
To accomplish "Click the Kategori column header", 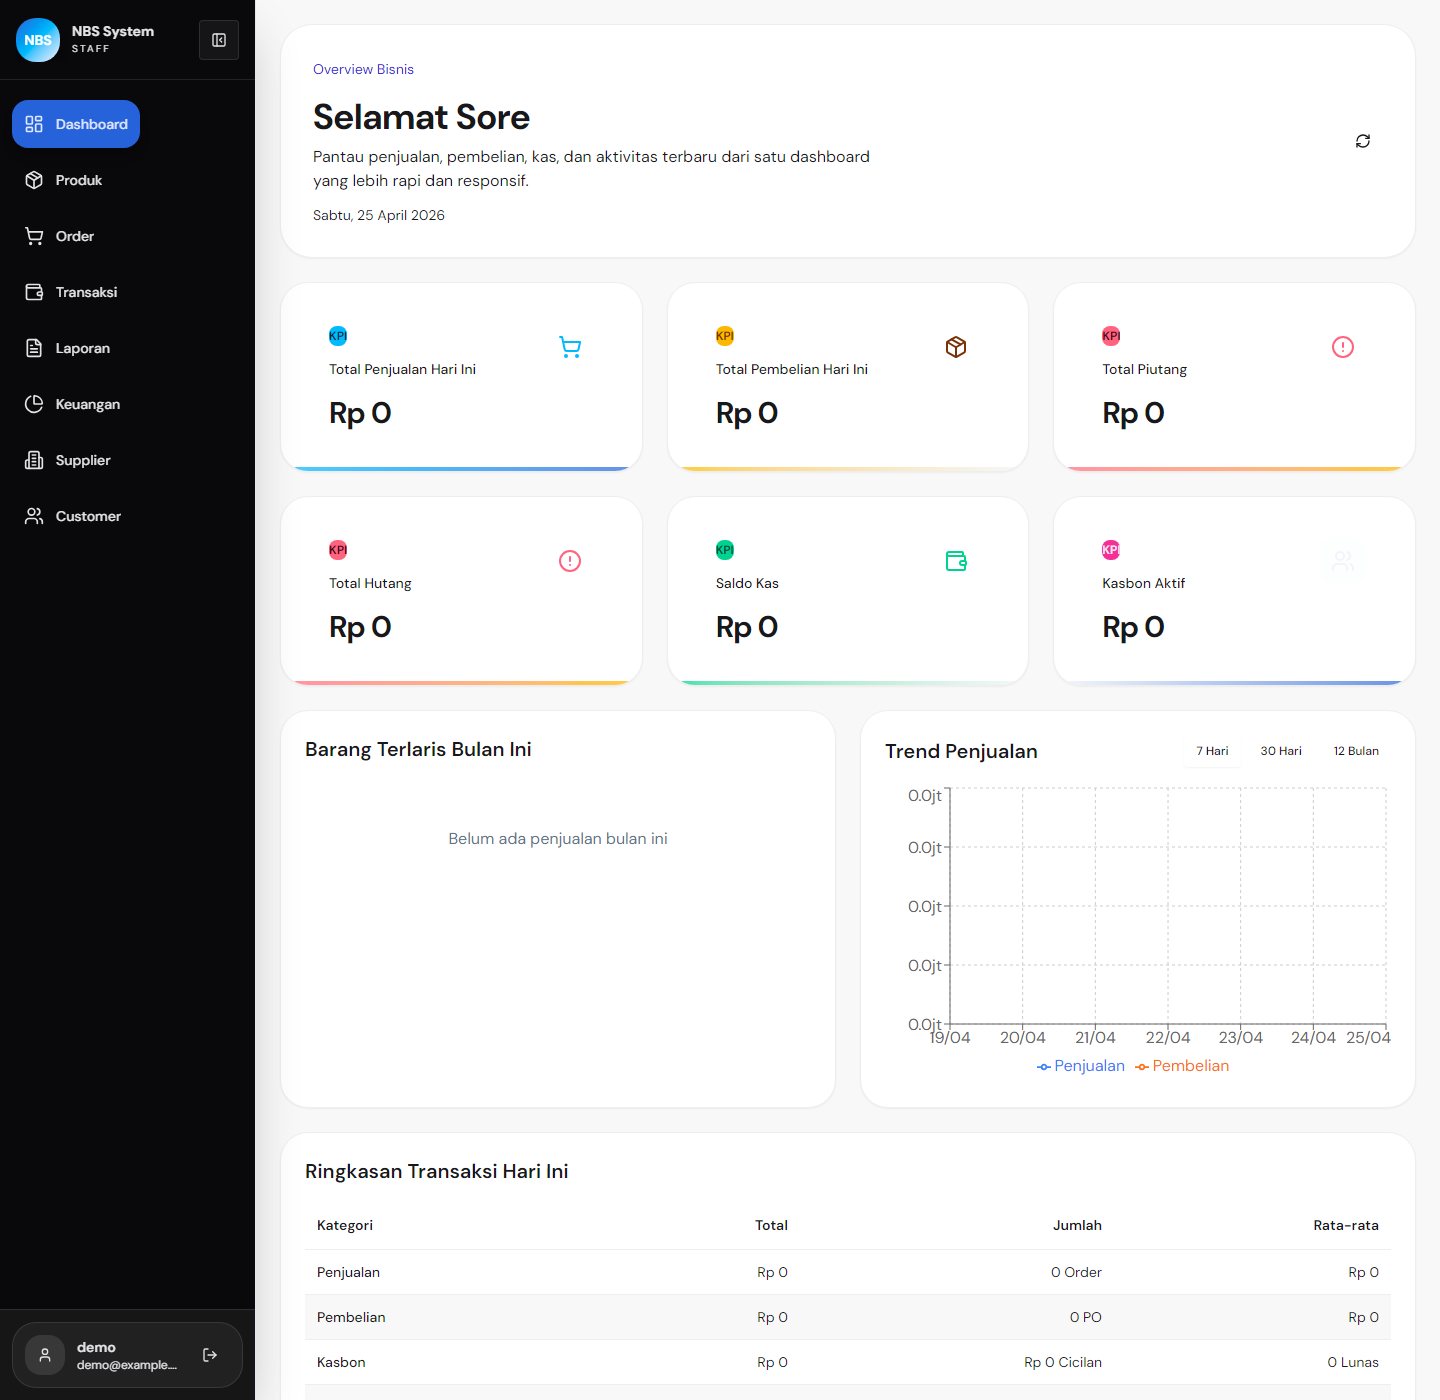I will tap(345, 1225).
